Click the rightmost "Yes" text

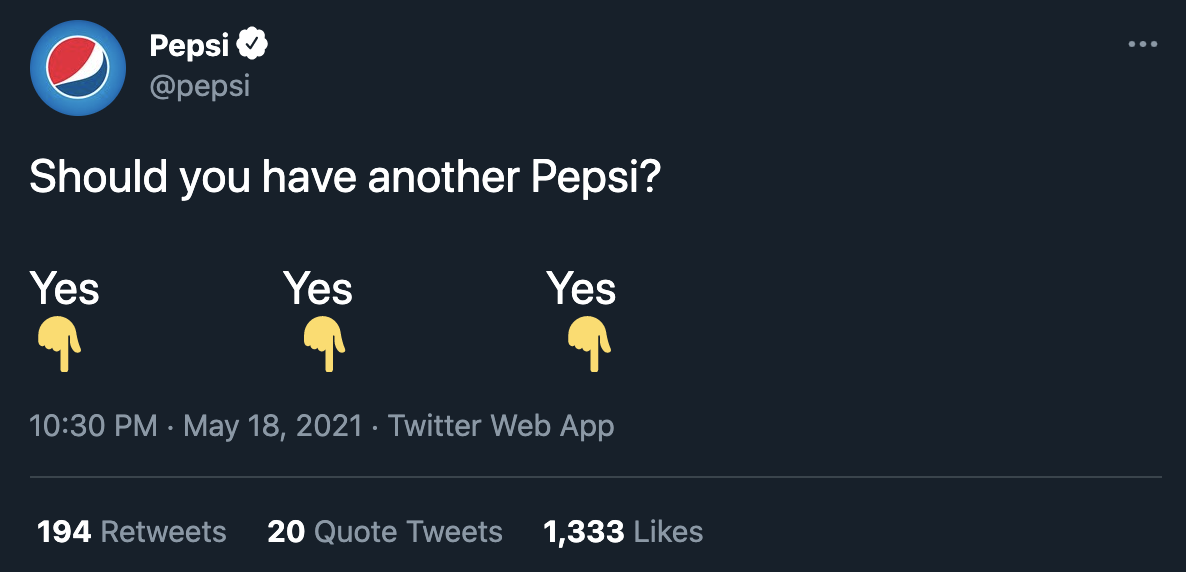pos(581,289)
